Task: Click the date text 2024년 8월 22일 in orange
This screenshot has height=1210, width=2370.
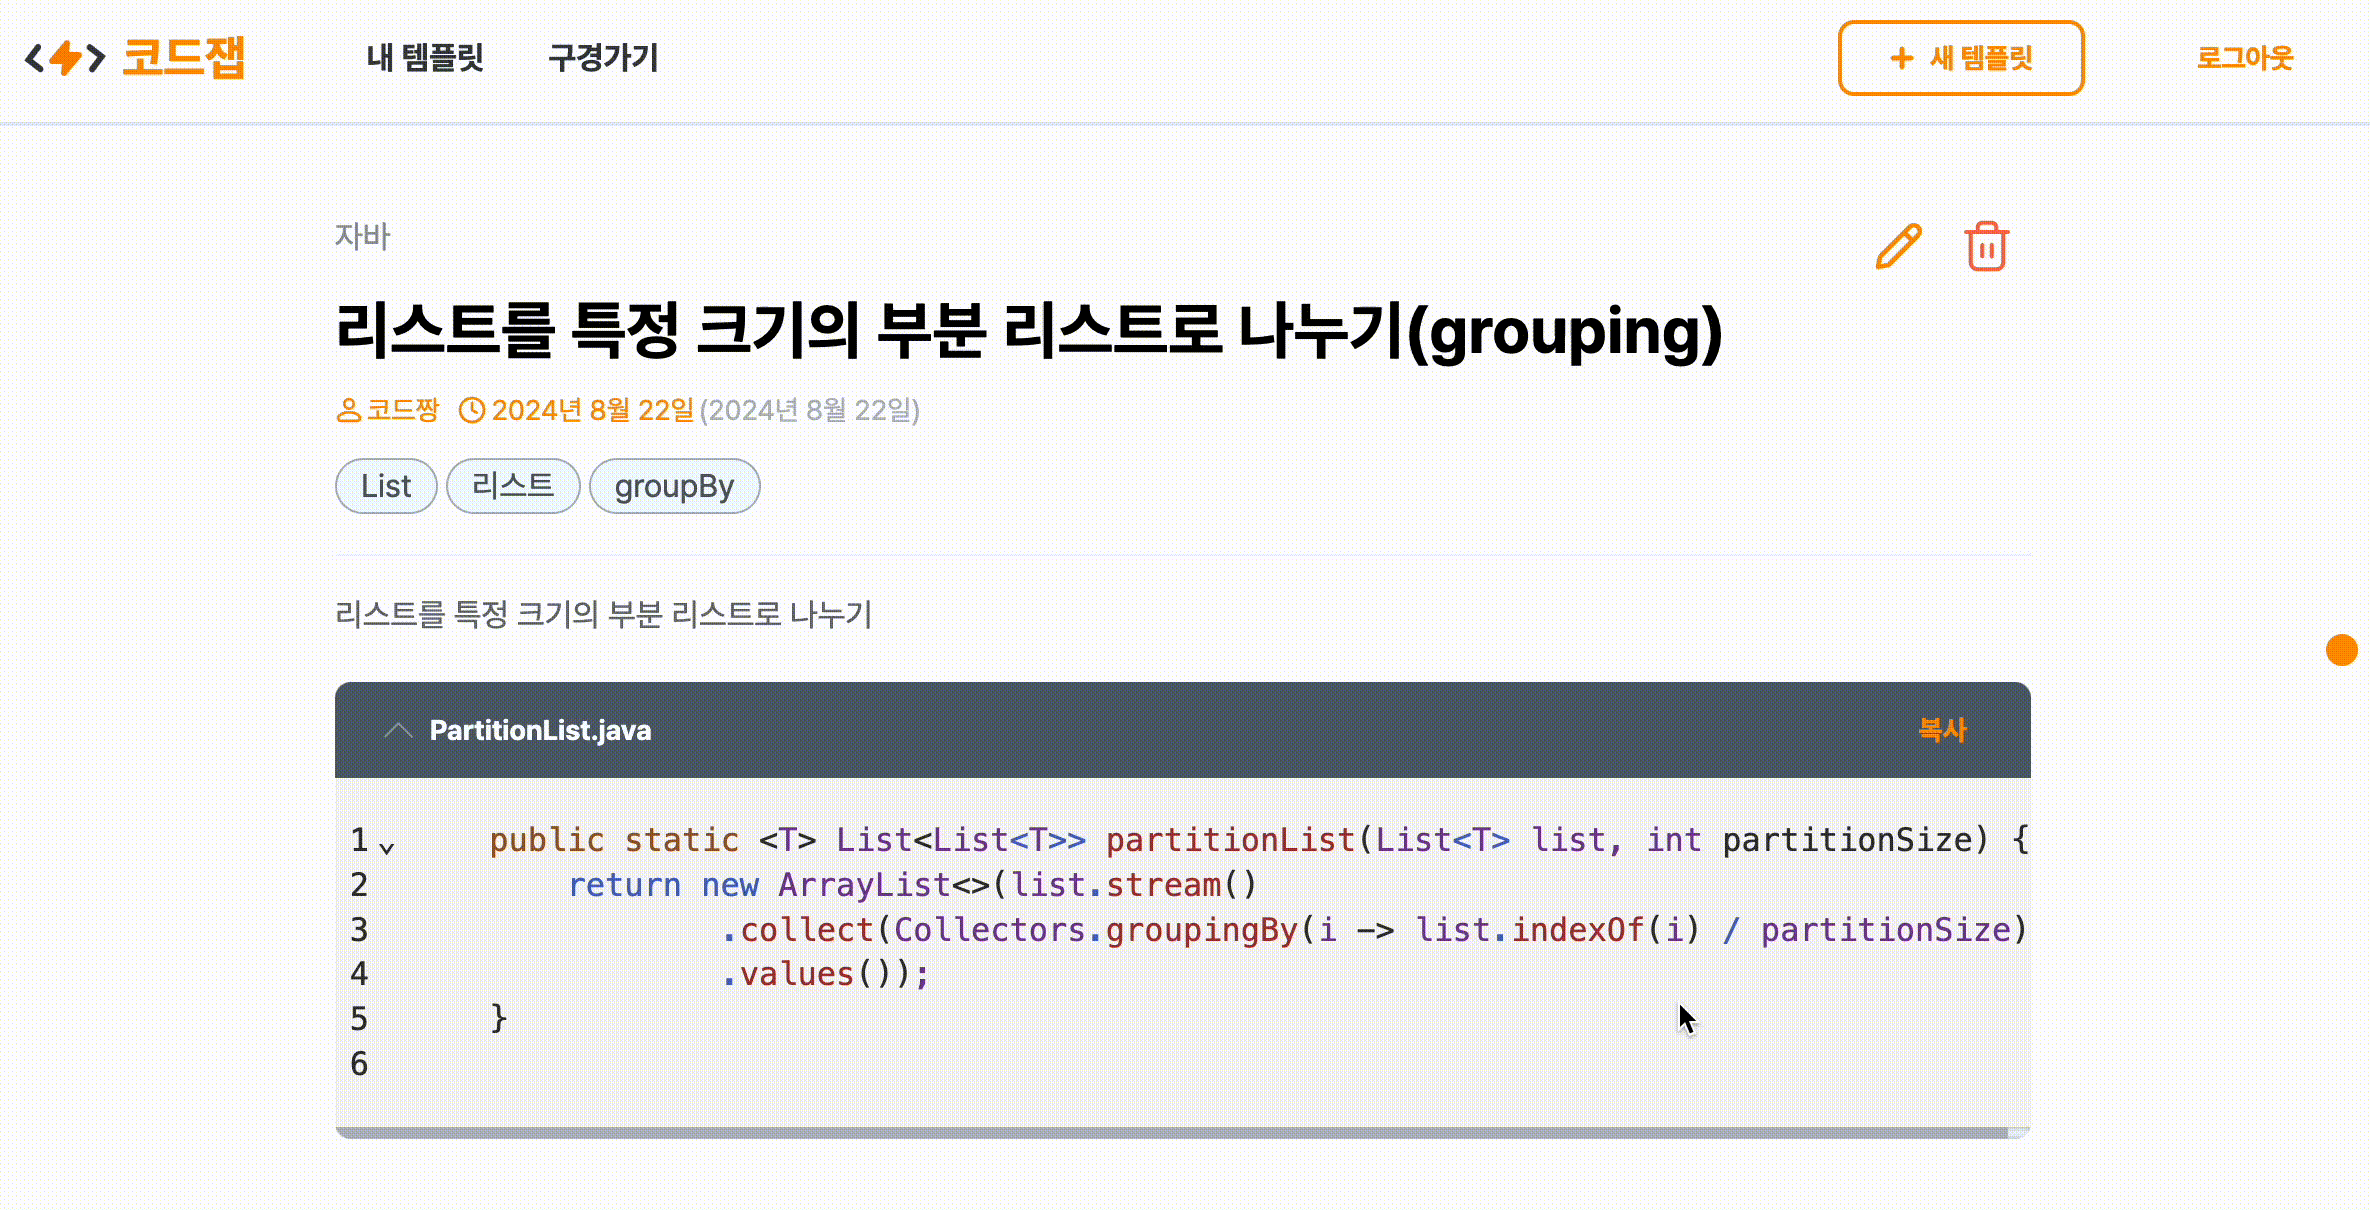Action: tap(592, 410)
